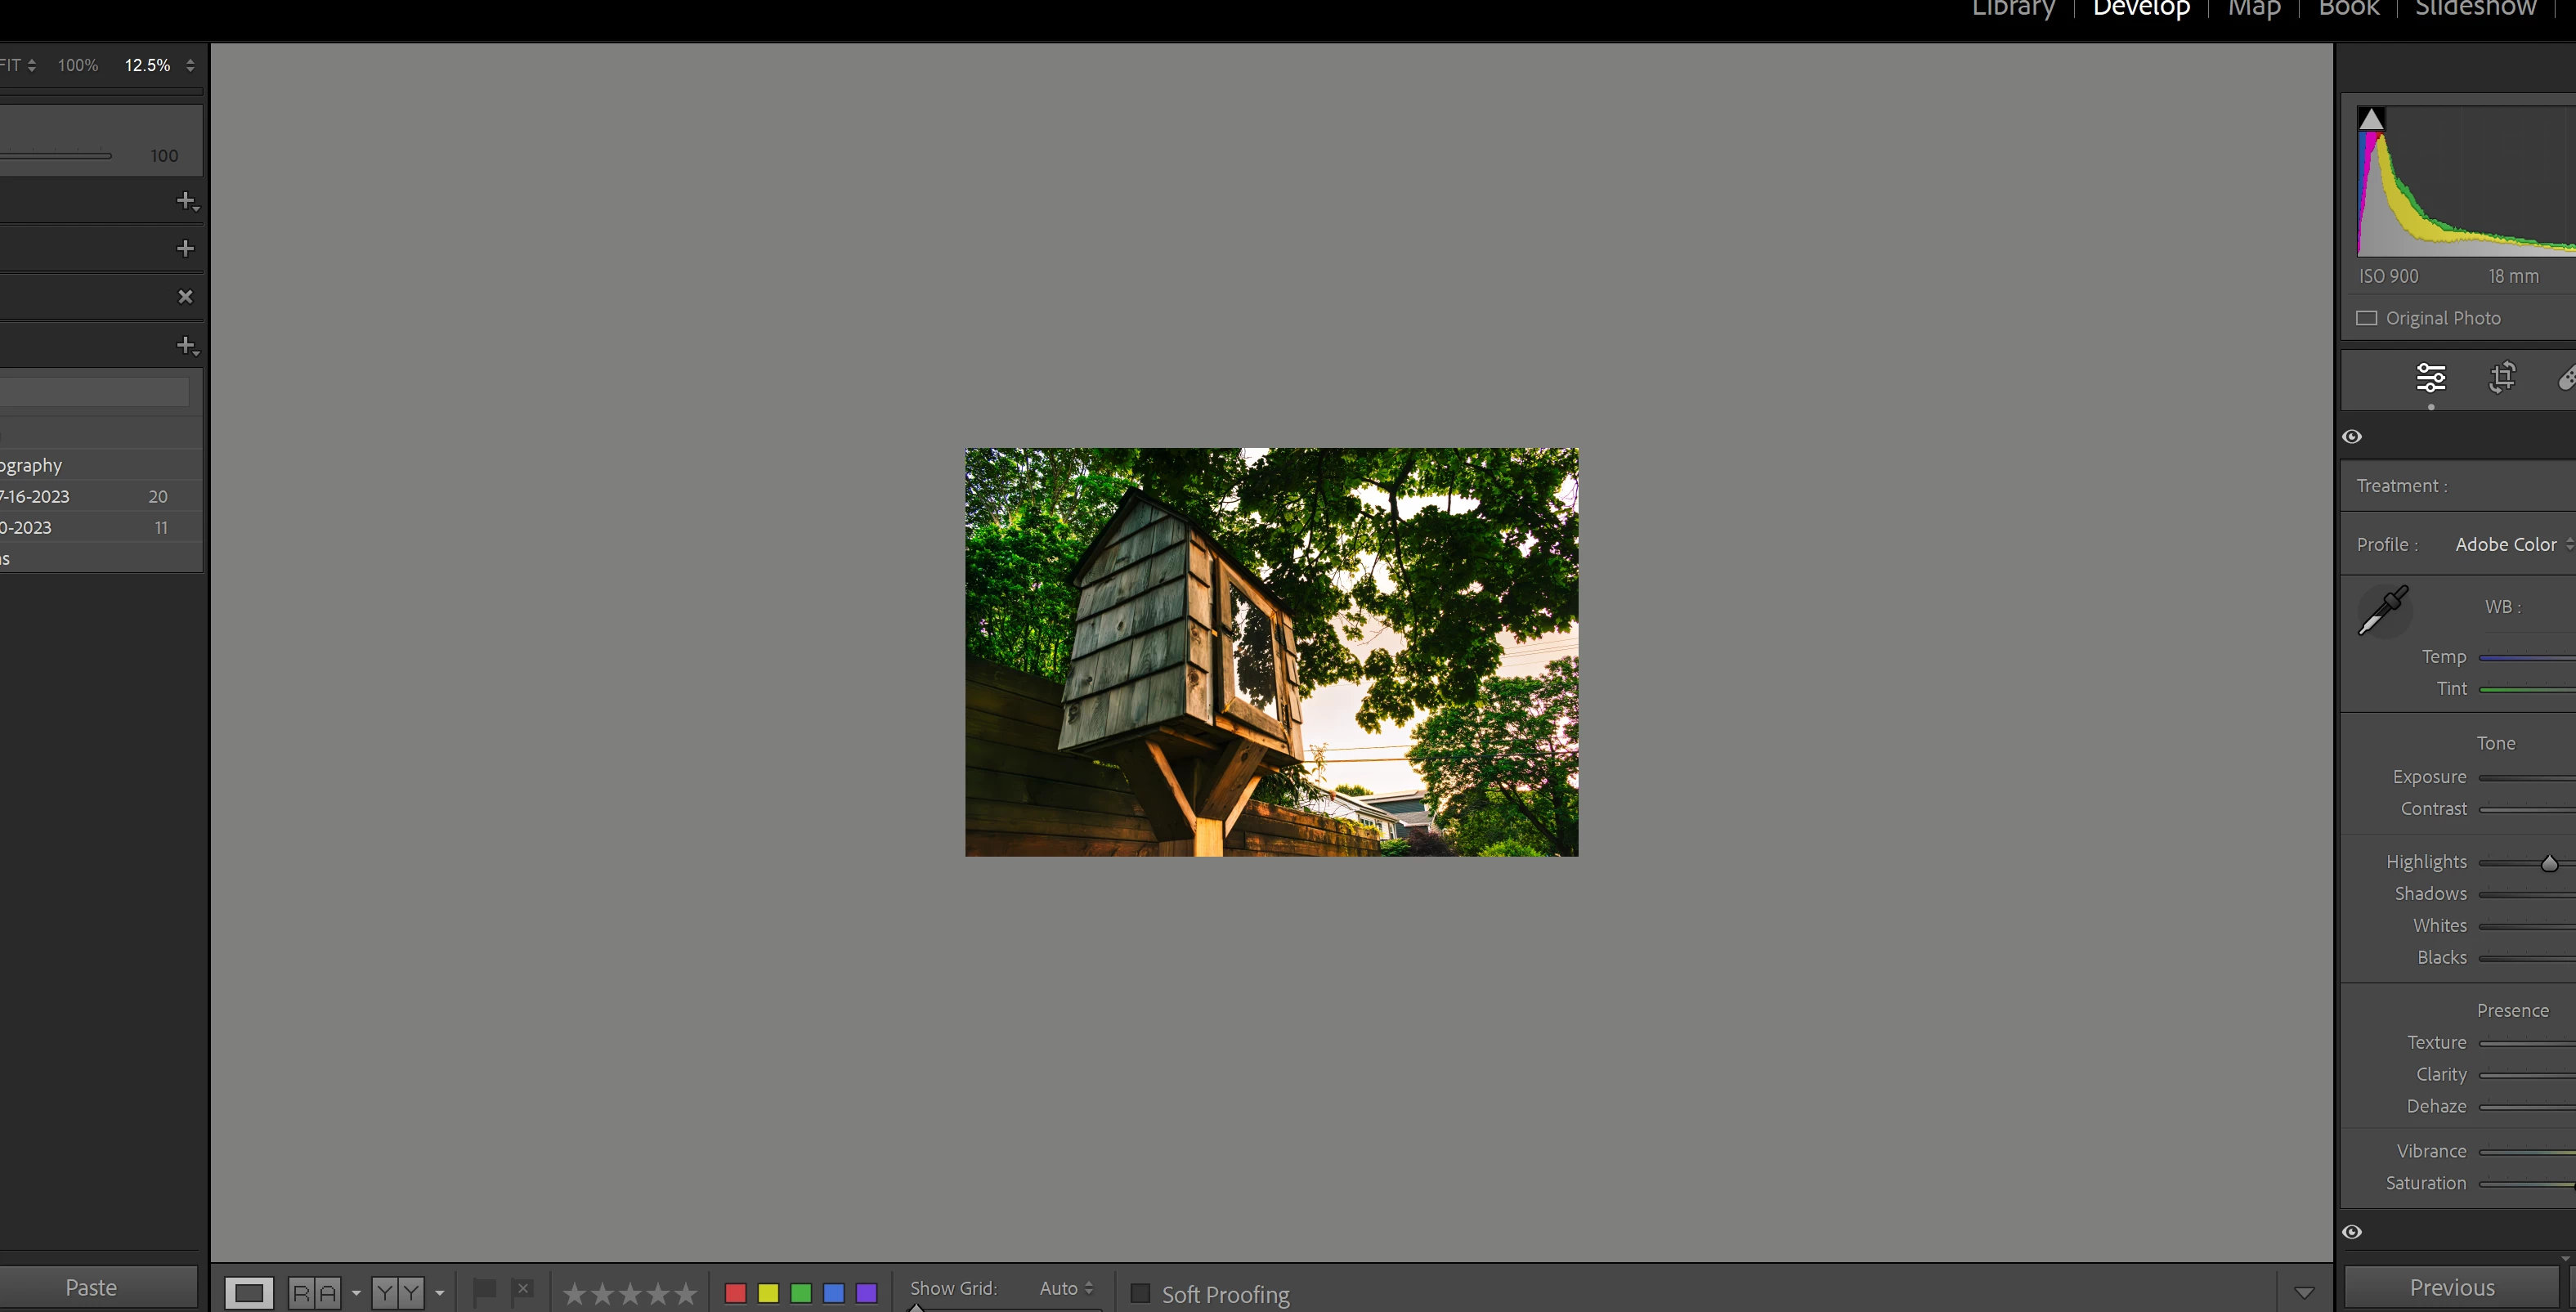Open the Map module
Screen dimensions: 2576x1312
coord(2253,9)
